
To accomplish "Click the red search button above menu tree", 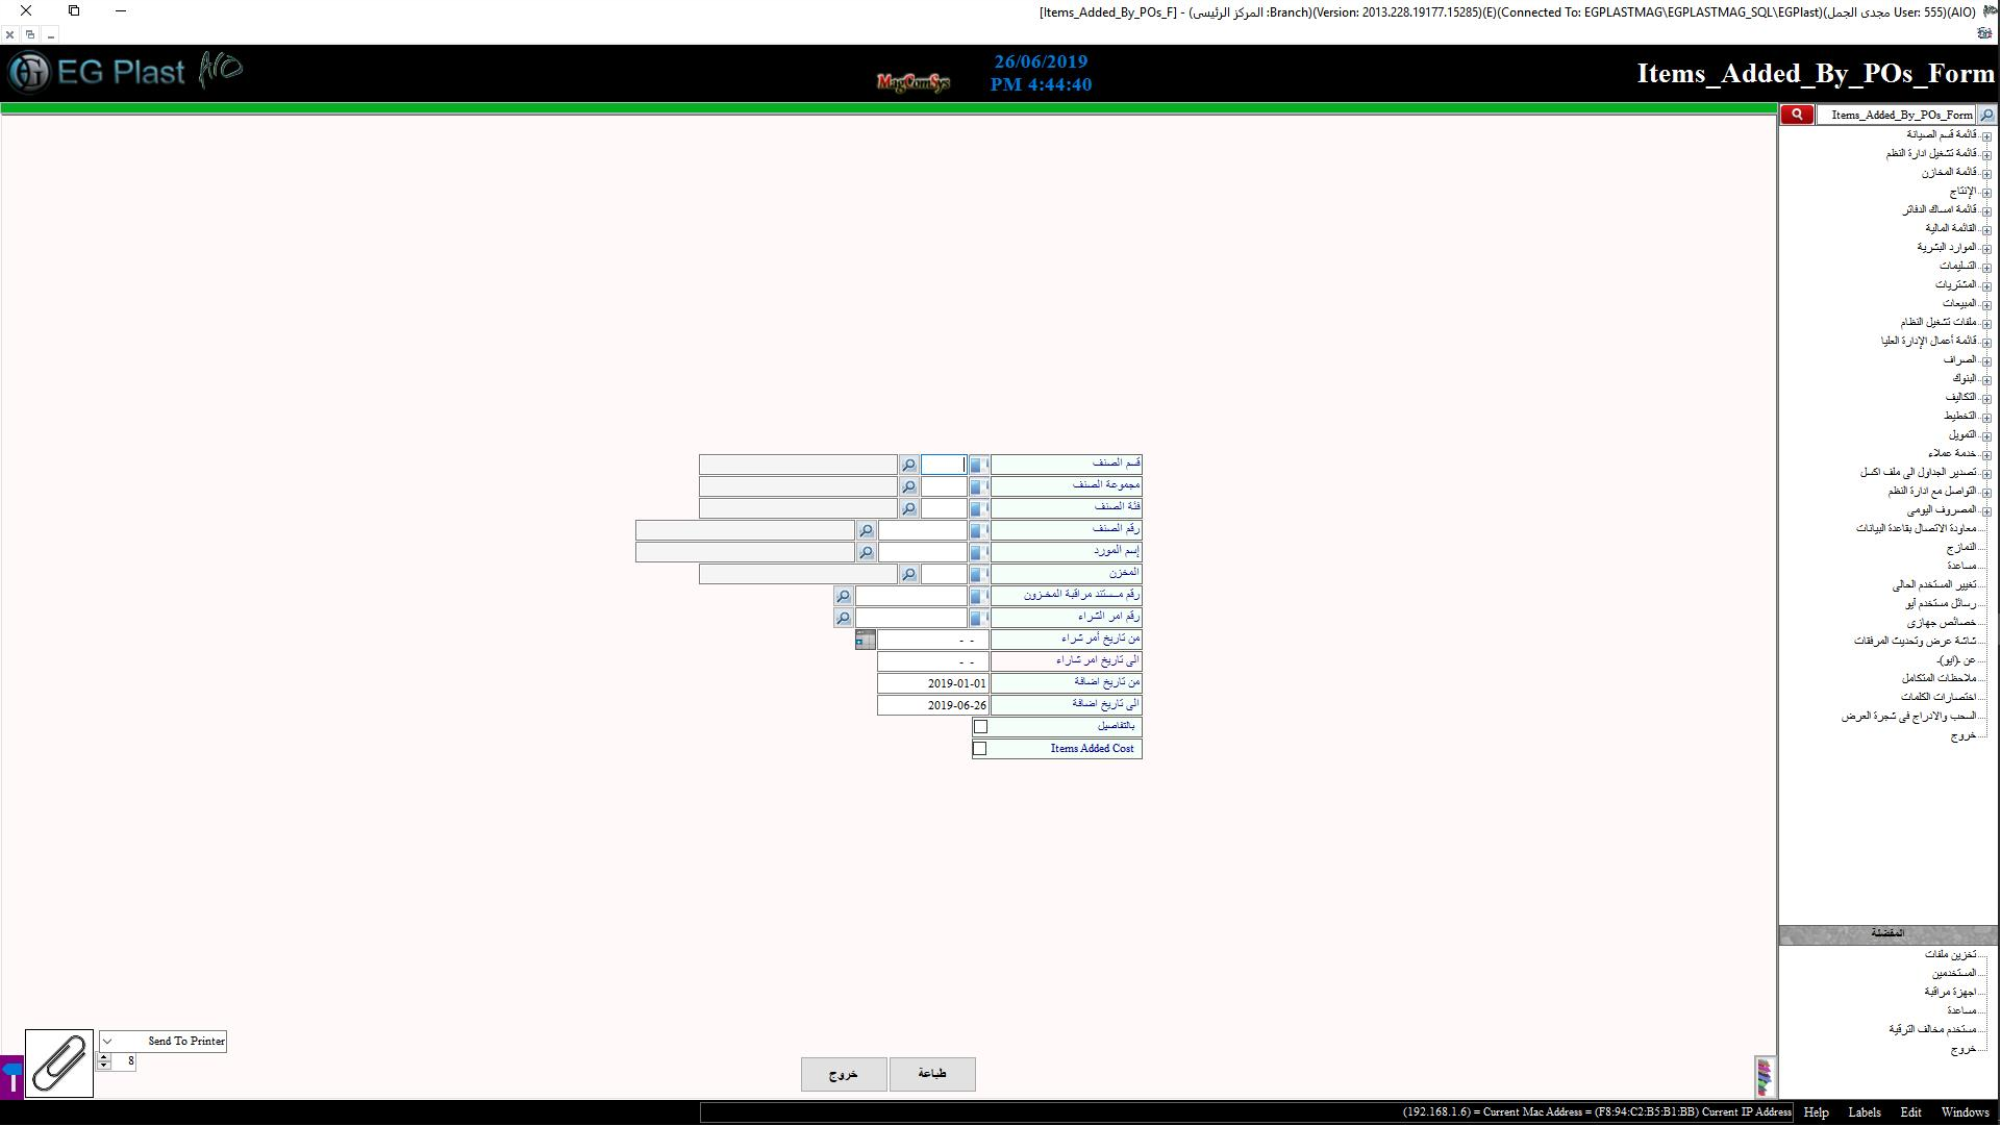I will (1796, 115).
